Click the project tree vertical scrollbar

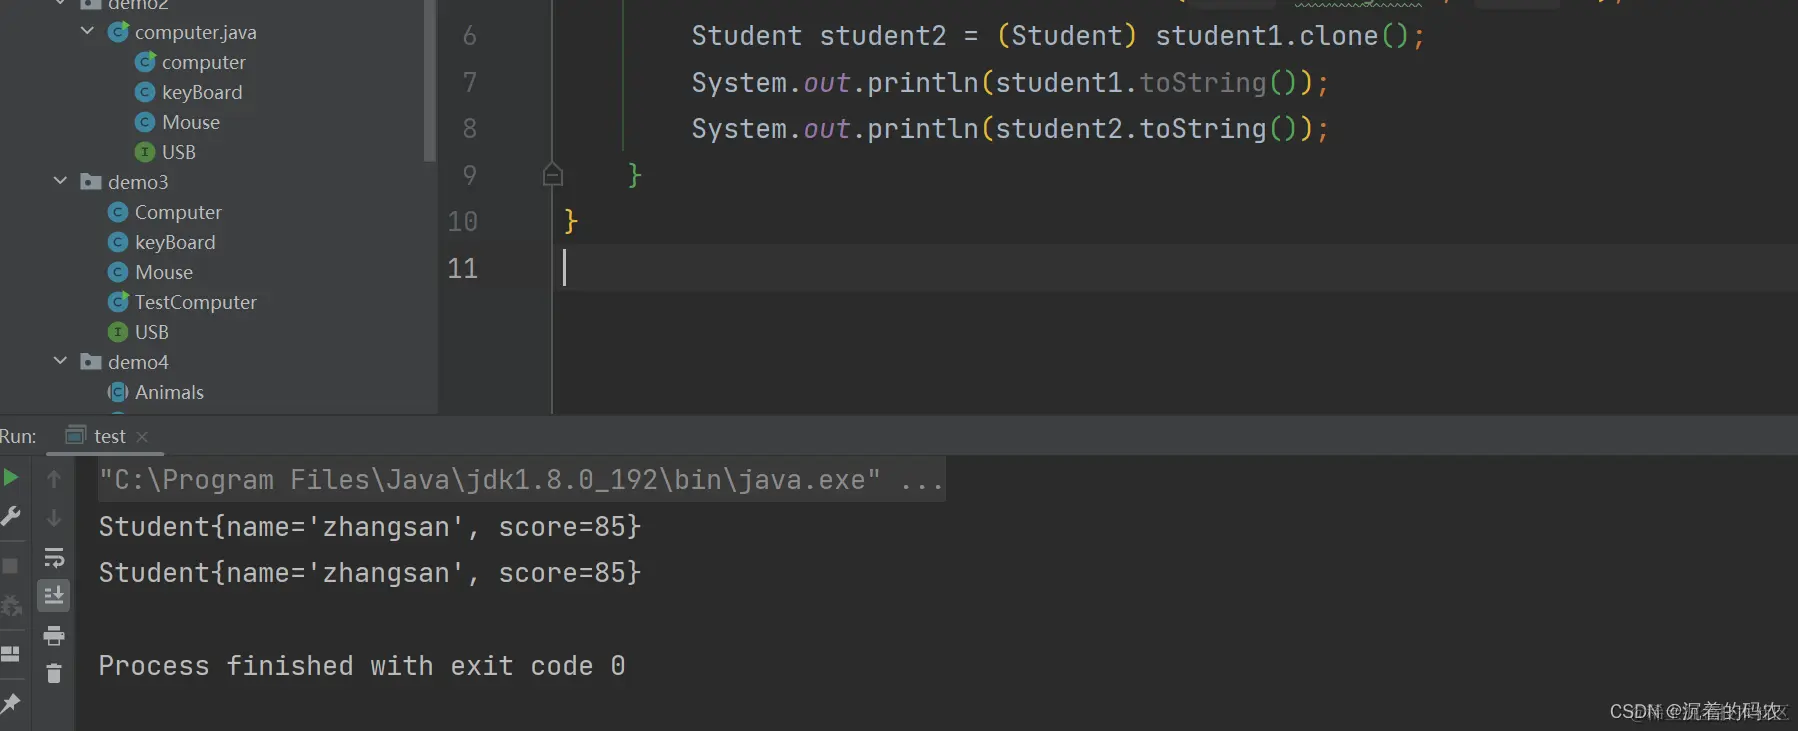coord(430,80)
